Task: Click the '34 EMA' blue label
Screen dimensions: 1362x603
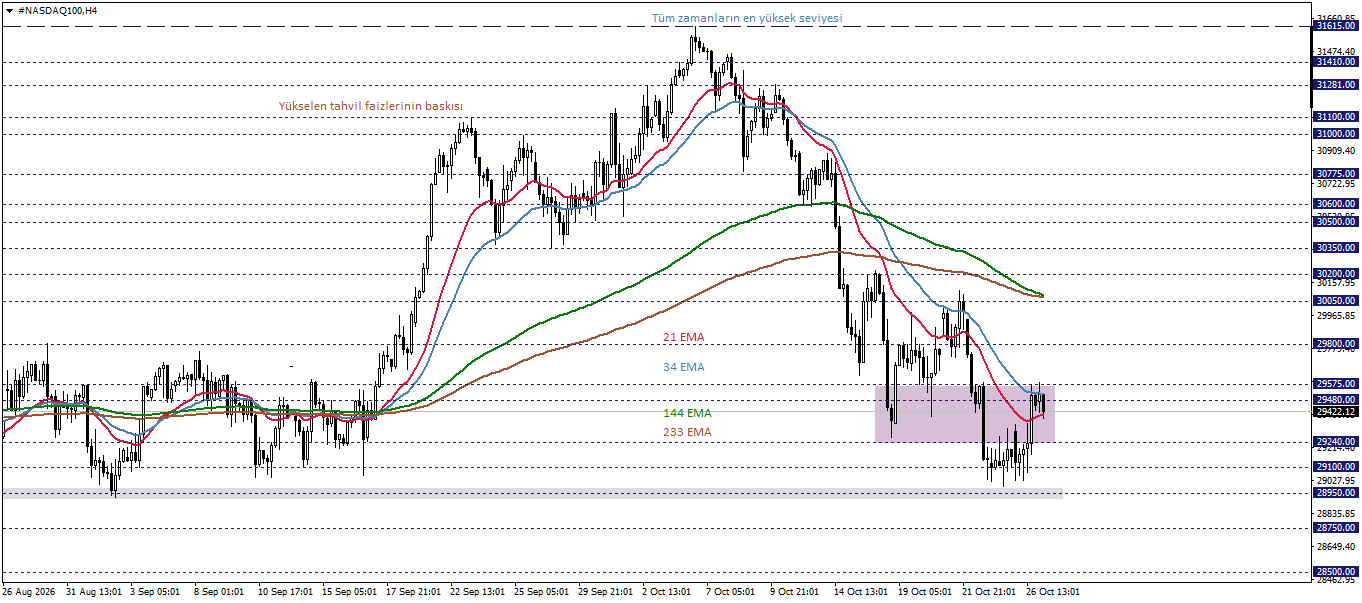Action: click(x=684, y=367)
